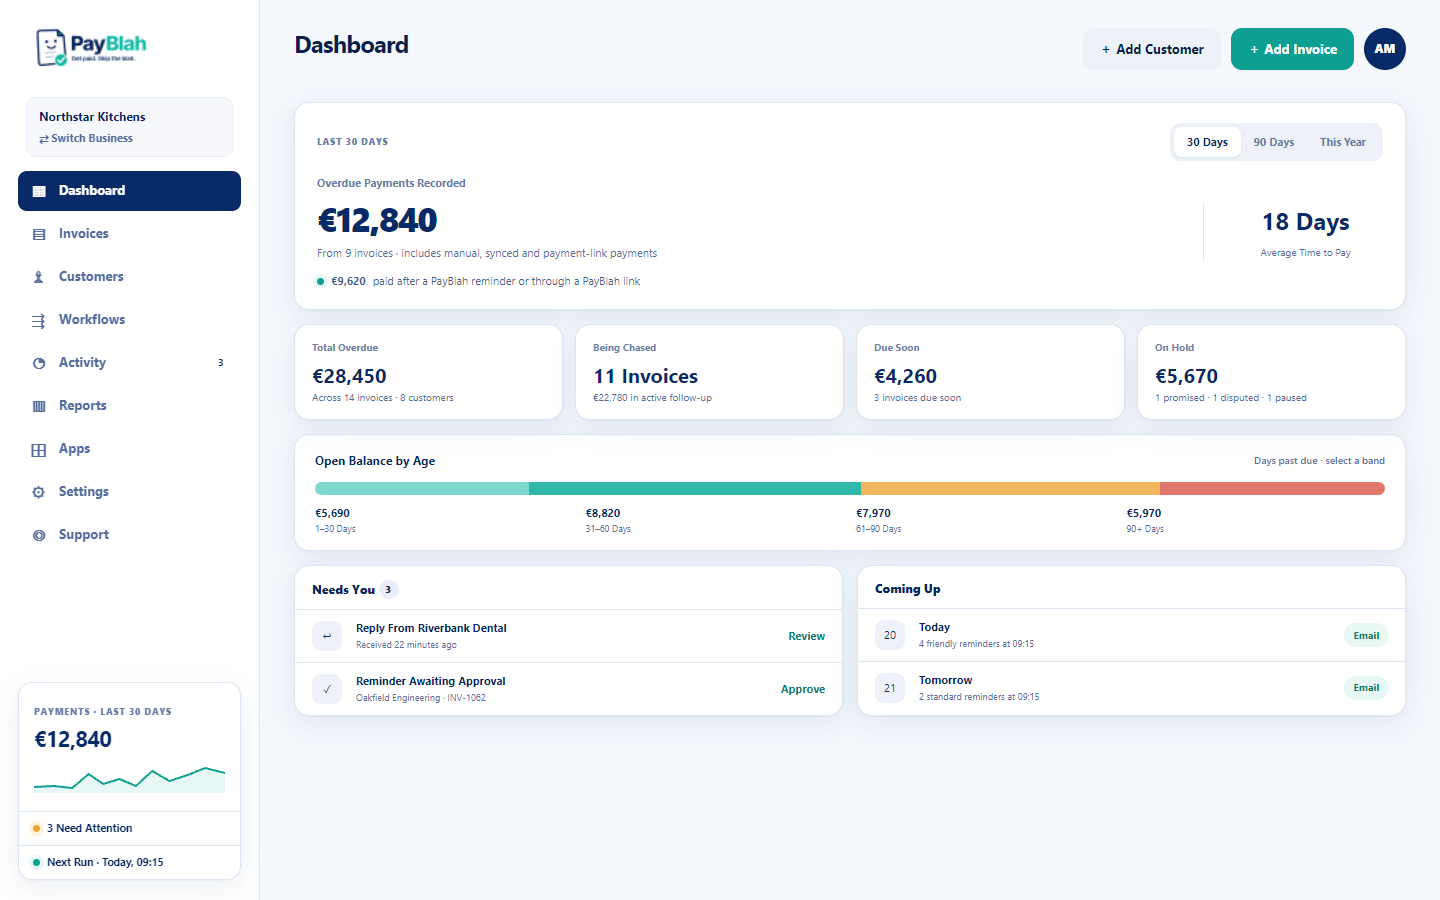1440x900 pixels.
Task: Click the Support lifebuoy icon
Action: coord(39,535)
